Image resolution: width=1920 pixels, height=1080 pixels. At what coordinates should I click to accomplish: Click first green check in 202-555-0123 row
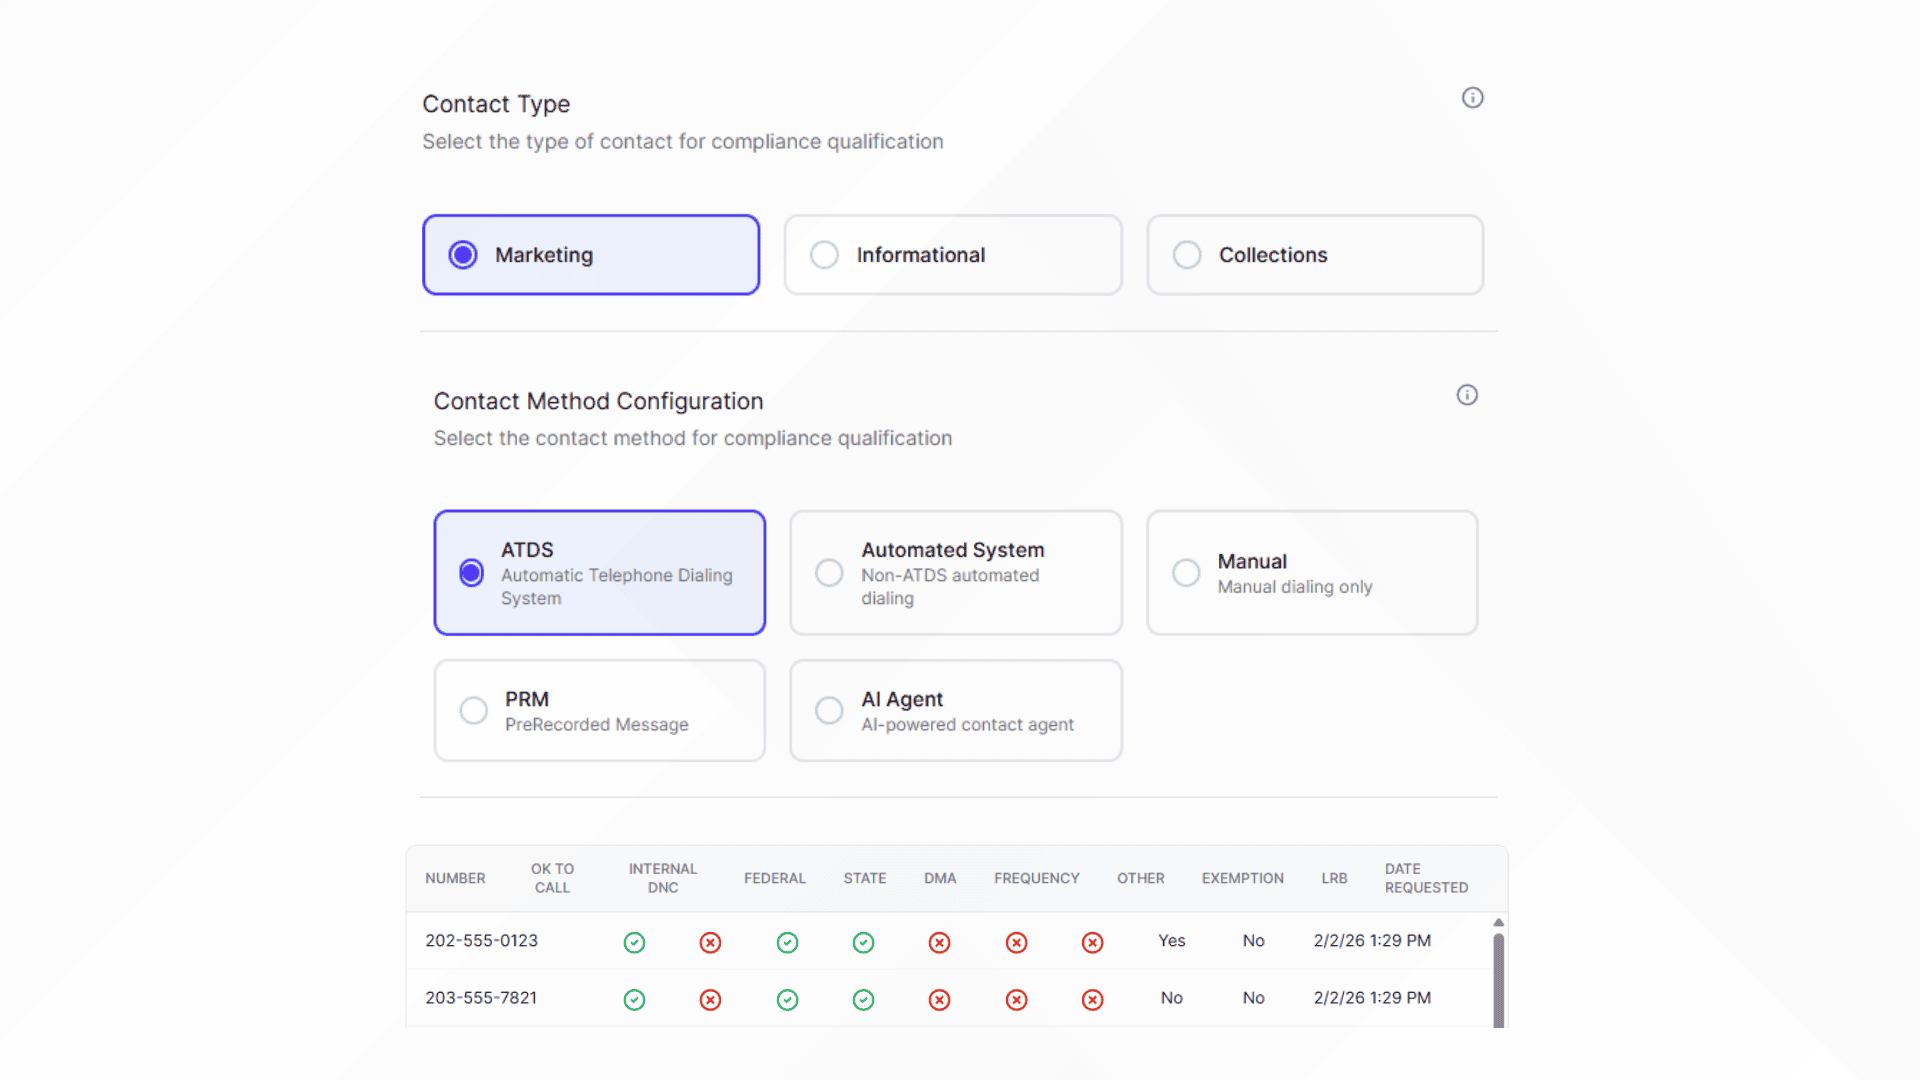tap(634, 942)
